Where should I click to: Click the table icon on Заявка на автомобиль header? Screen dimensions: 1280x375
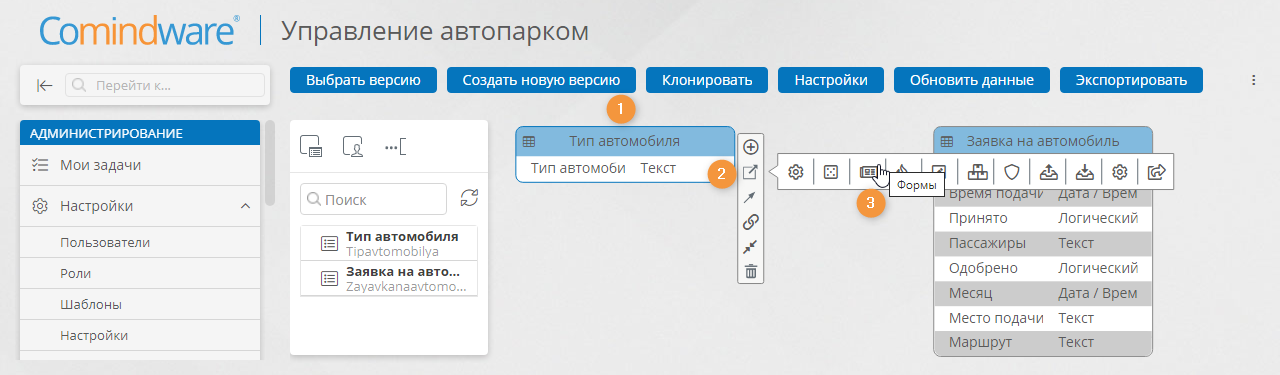pyautogui.click(x=947, y=142)
